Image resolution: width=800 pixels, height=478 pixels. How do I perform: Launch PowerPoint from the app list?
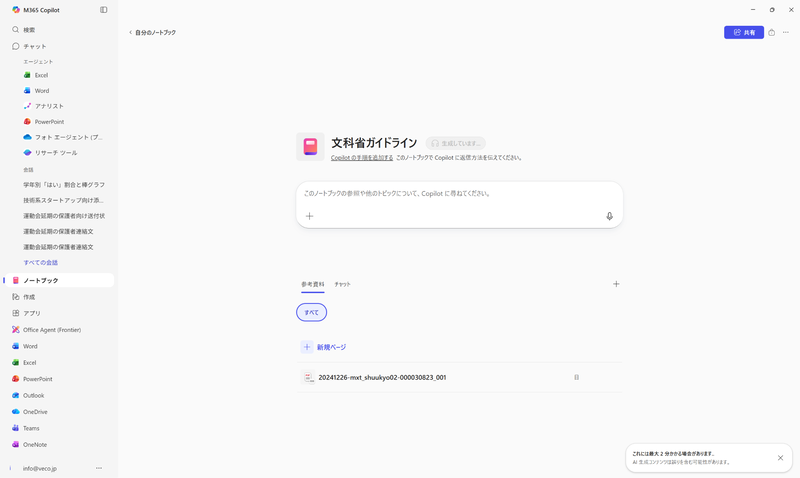[59, 379]
